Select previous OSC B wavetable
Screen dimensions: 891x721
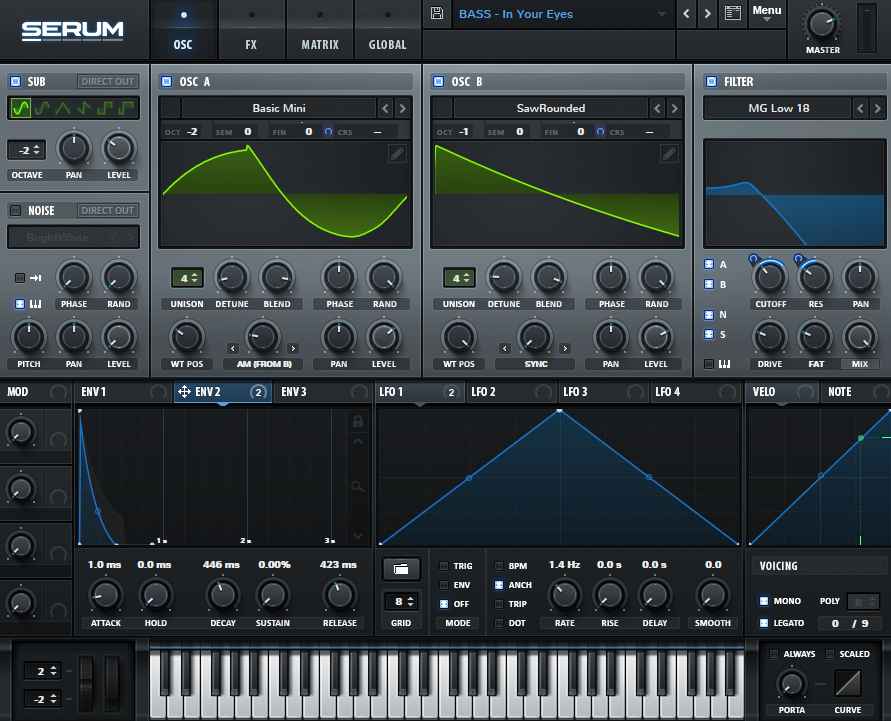(657, 108)
